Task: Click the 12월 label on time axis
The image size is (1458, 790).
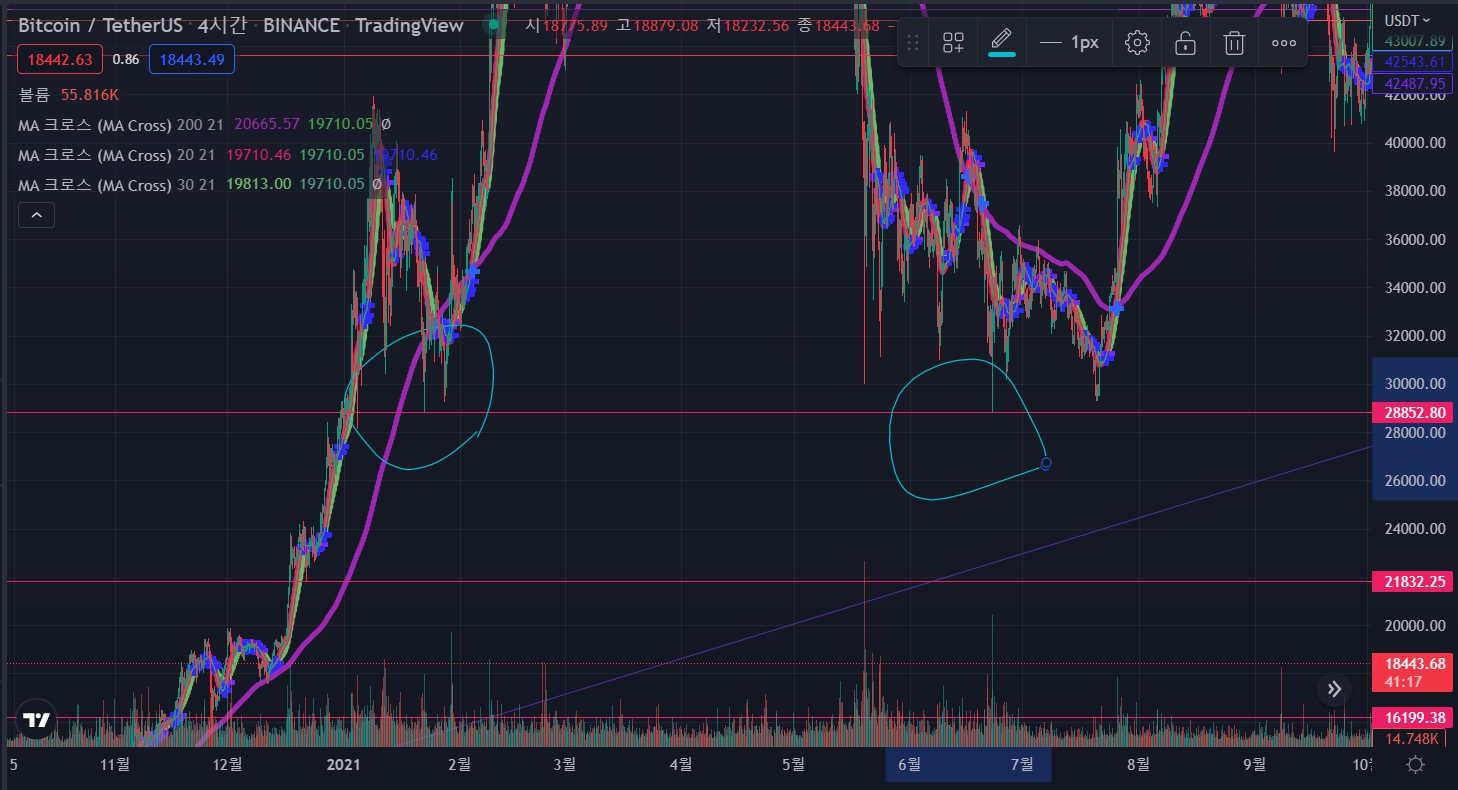Action: point(228,764)
